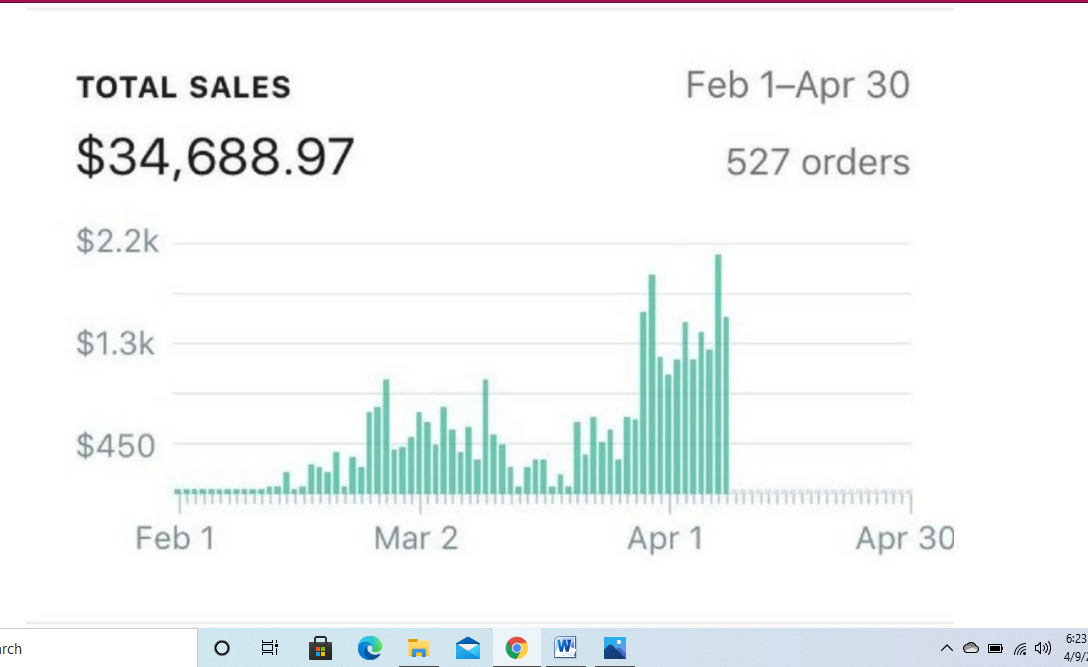Click the TOTAL SALES heading
1088x667 pixels.
(x=183, y=87)
